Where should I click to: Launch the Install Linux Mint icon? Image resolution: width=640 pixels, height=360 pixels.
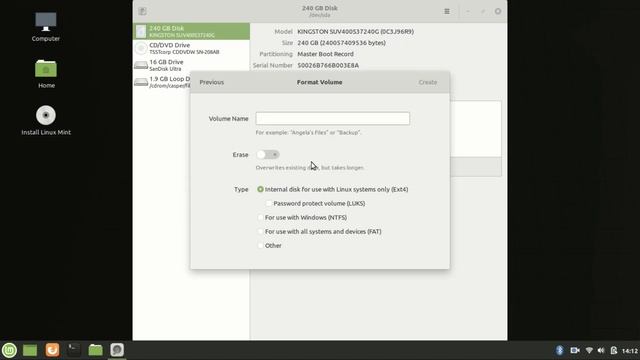coord(46,120)
